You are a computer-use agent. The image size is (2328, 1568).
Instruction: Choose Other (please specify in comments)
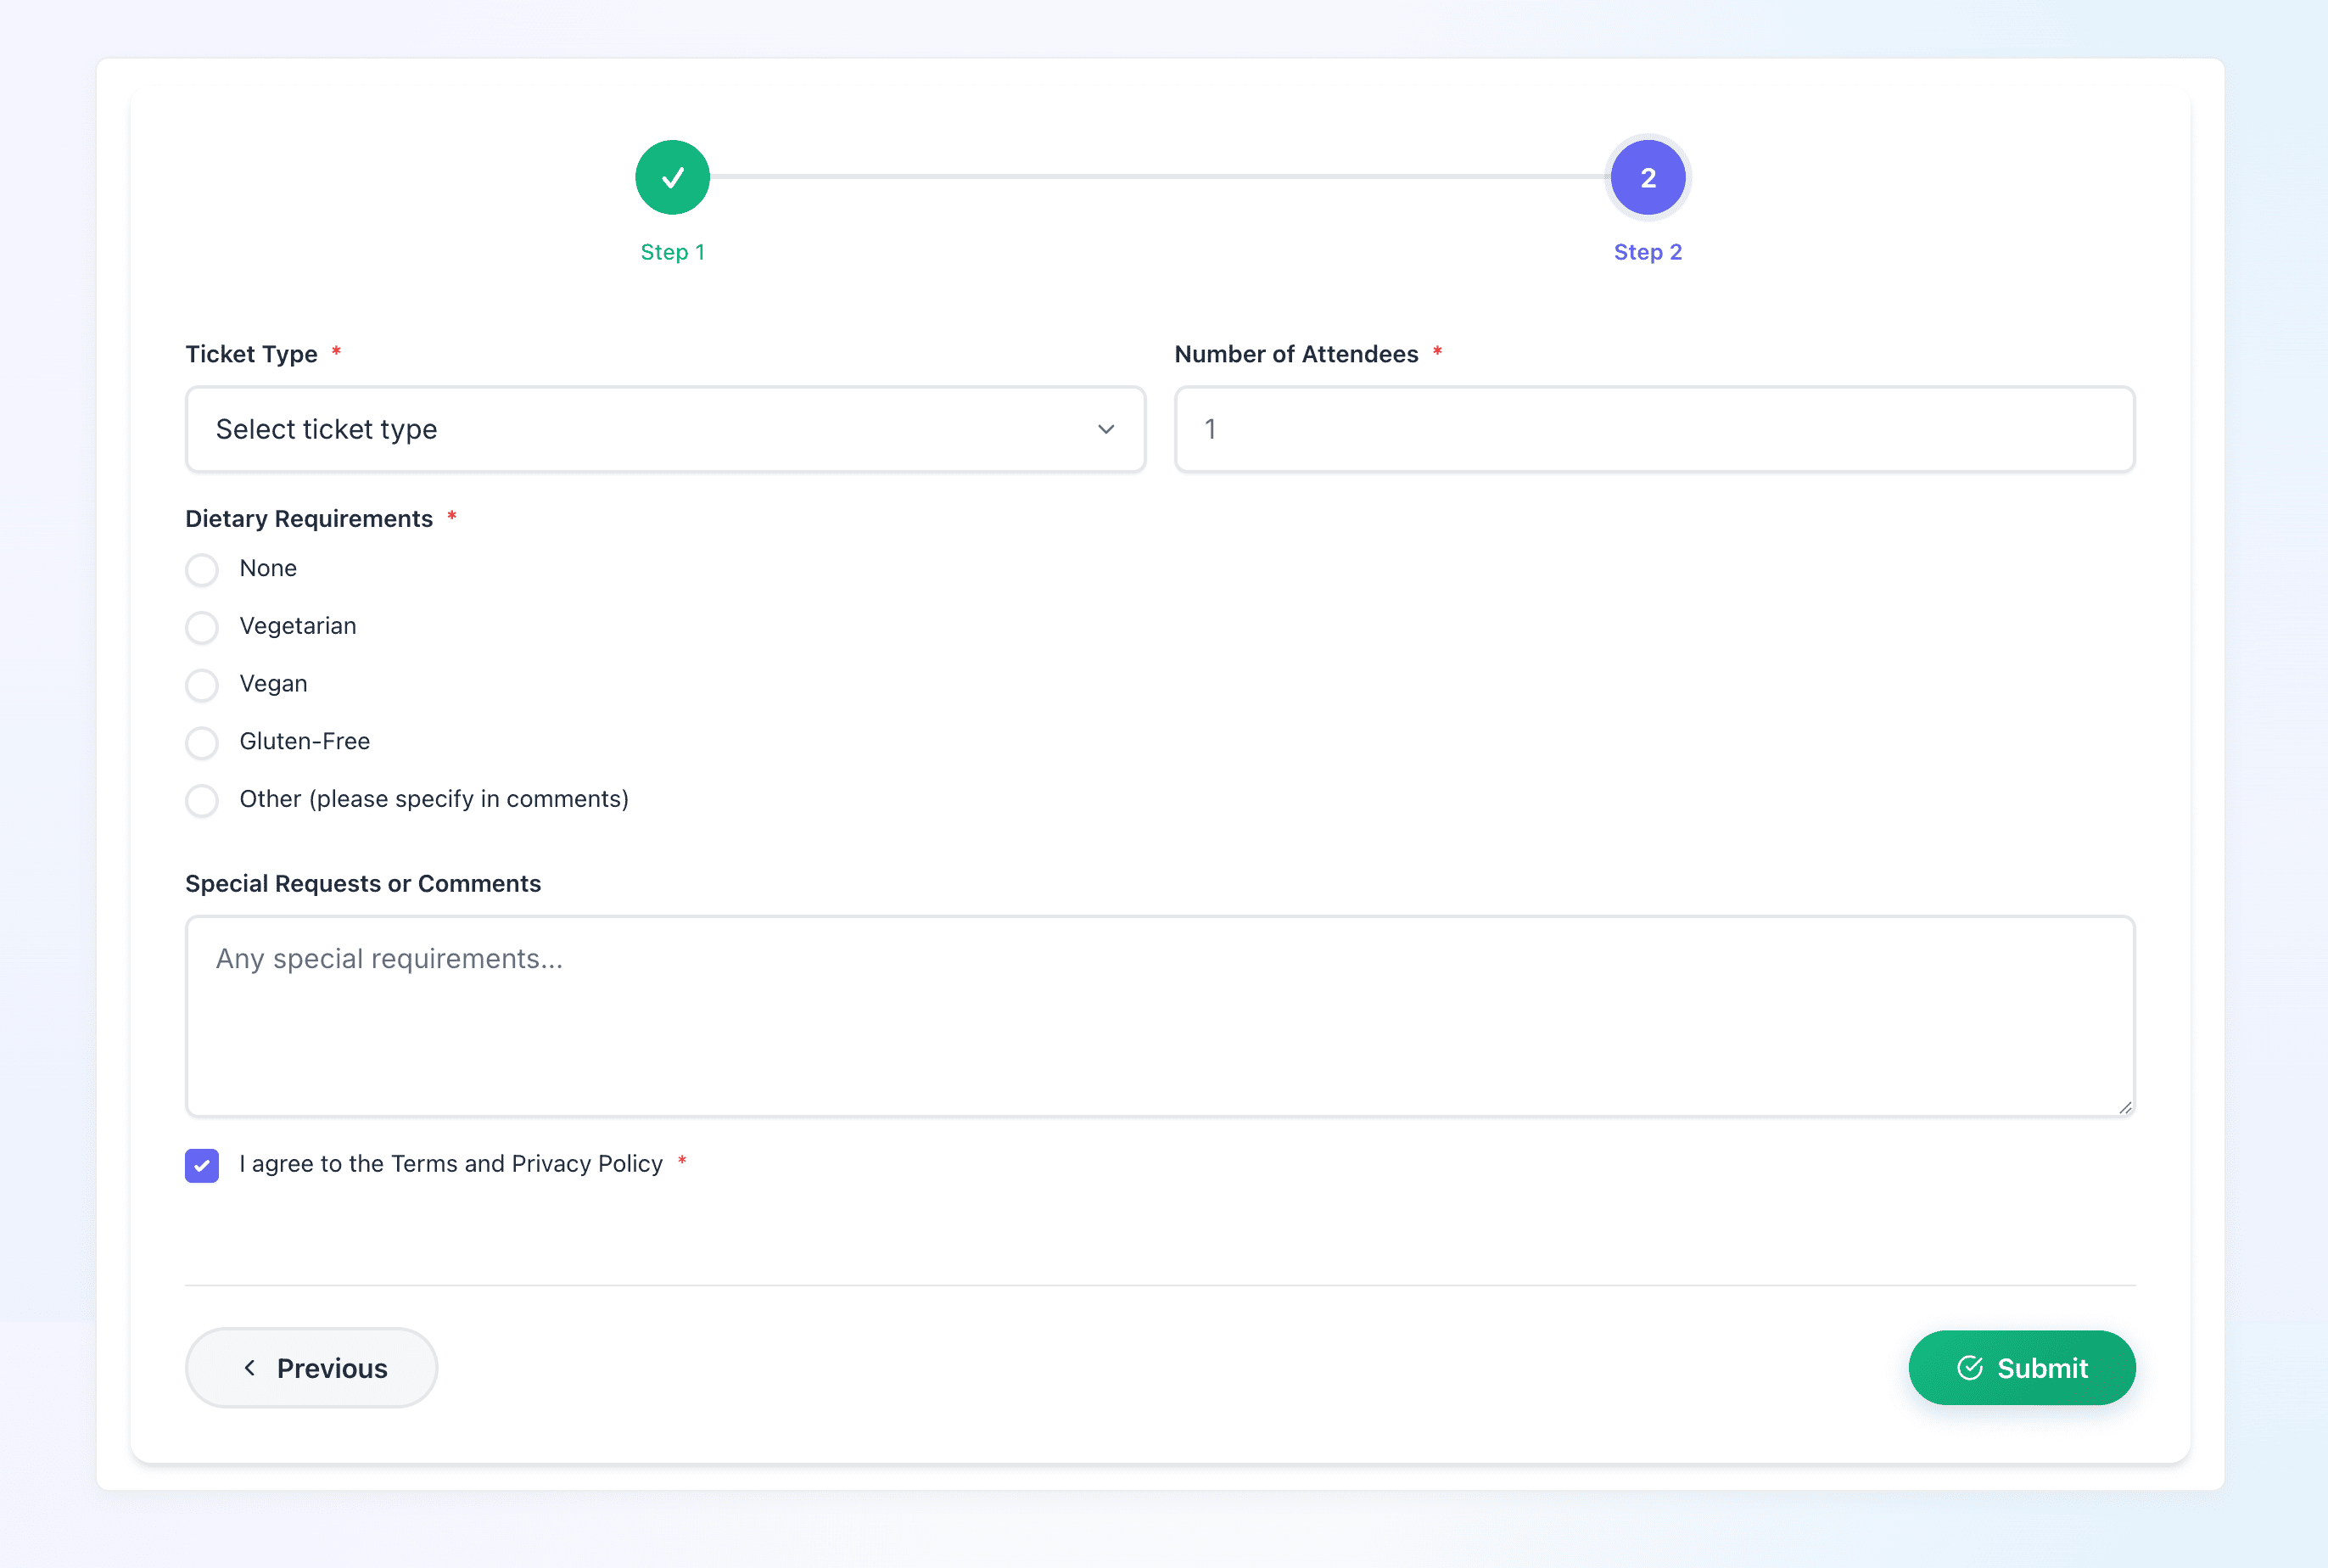(x=202, y=800)
